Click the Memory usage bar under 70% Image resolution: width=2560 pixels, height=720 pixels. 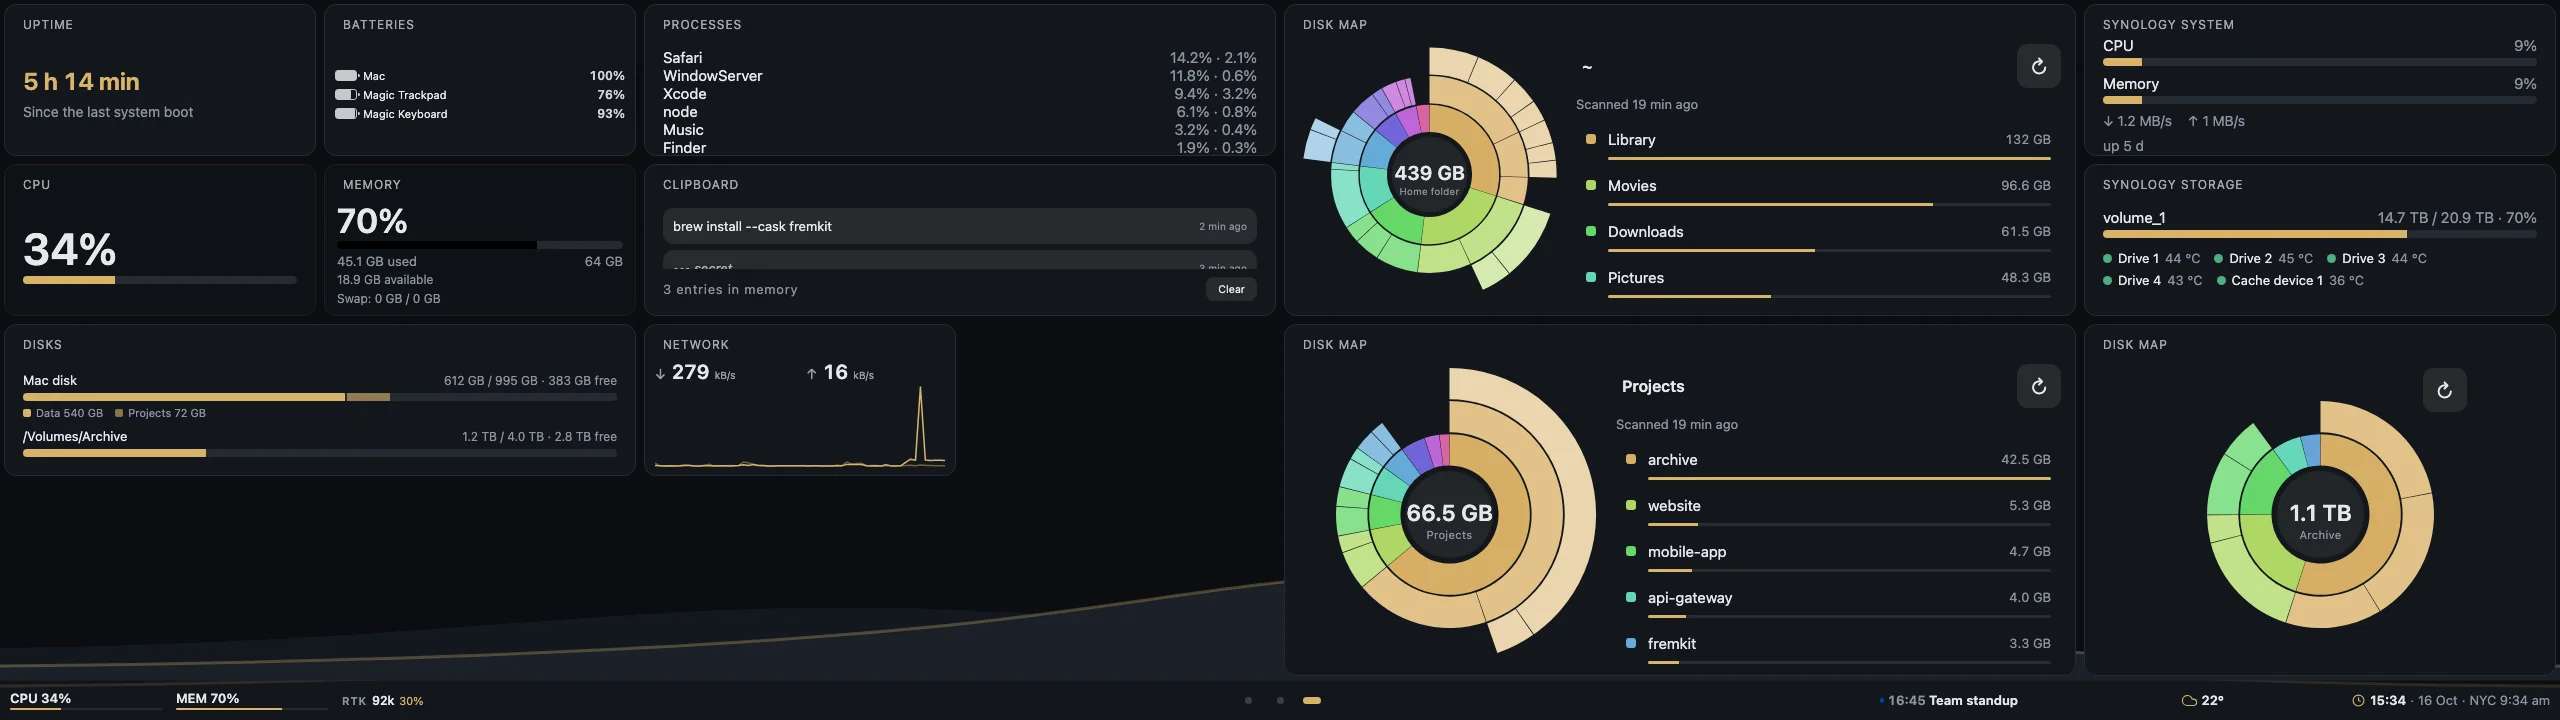[x=480, y=245]
